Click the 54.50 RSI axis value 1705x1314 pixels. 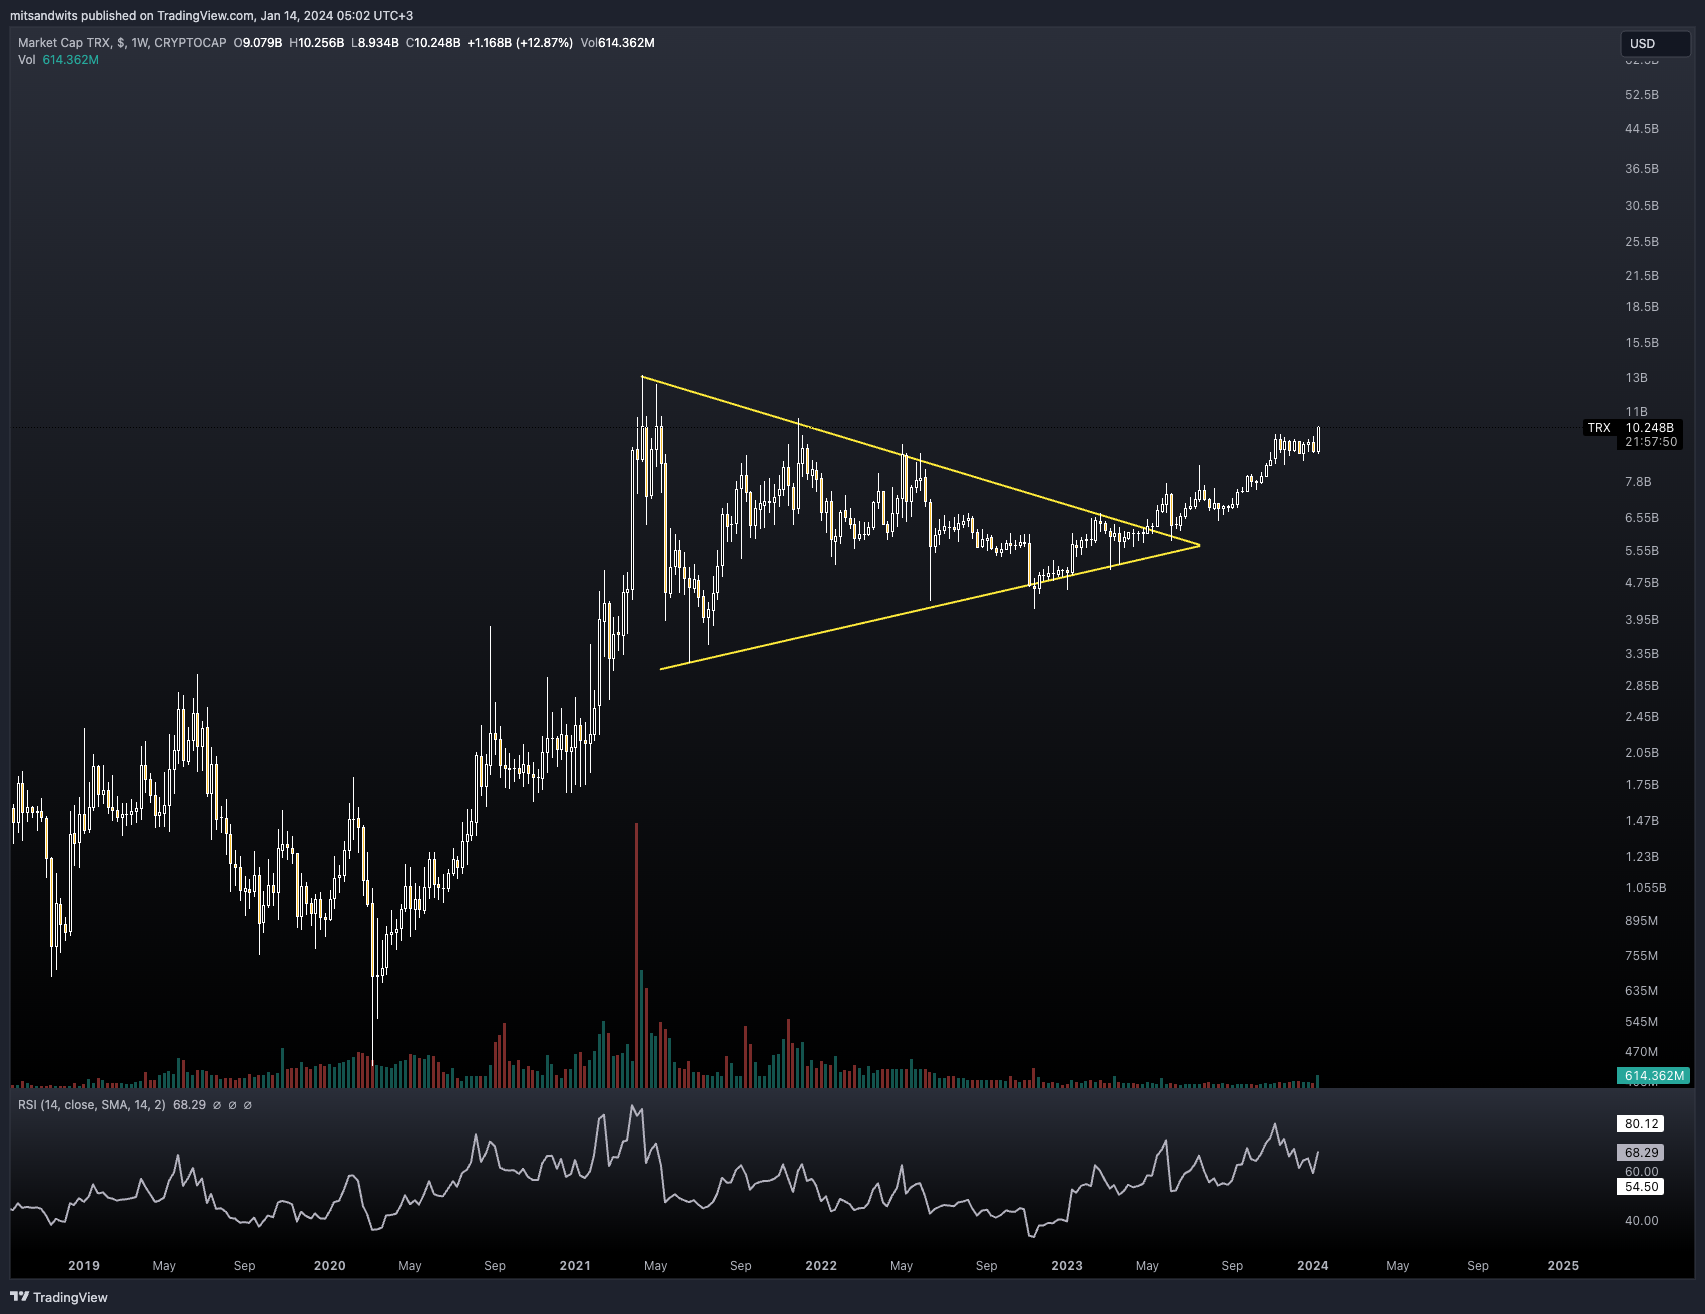pos(1642,1187)
